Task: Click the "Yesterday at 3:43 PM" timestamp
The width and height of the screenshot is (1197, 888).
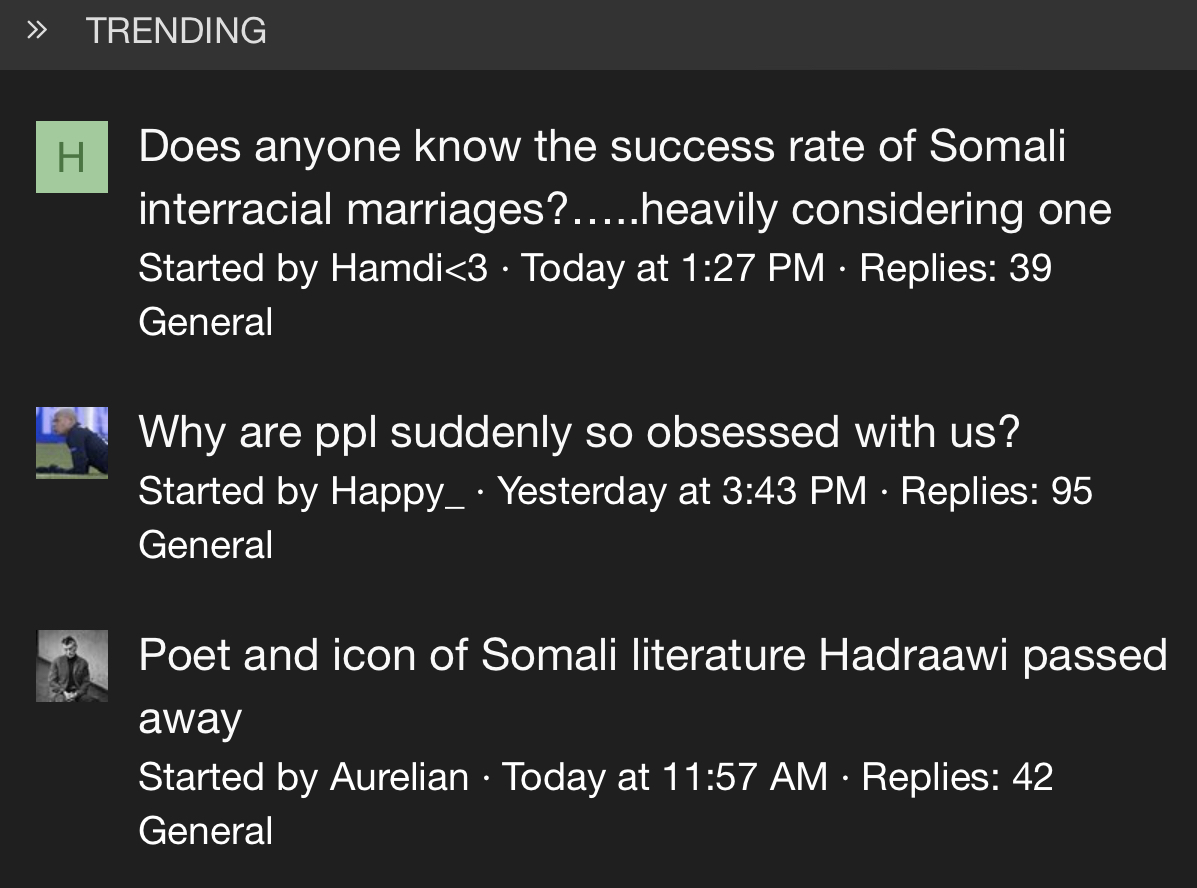Action: click(681, 491)
